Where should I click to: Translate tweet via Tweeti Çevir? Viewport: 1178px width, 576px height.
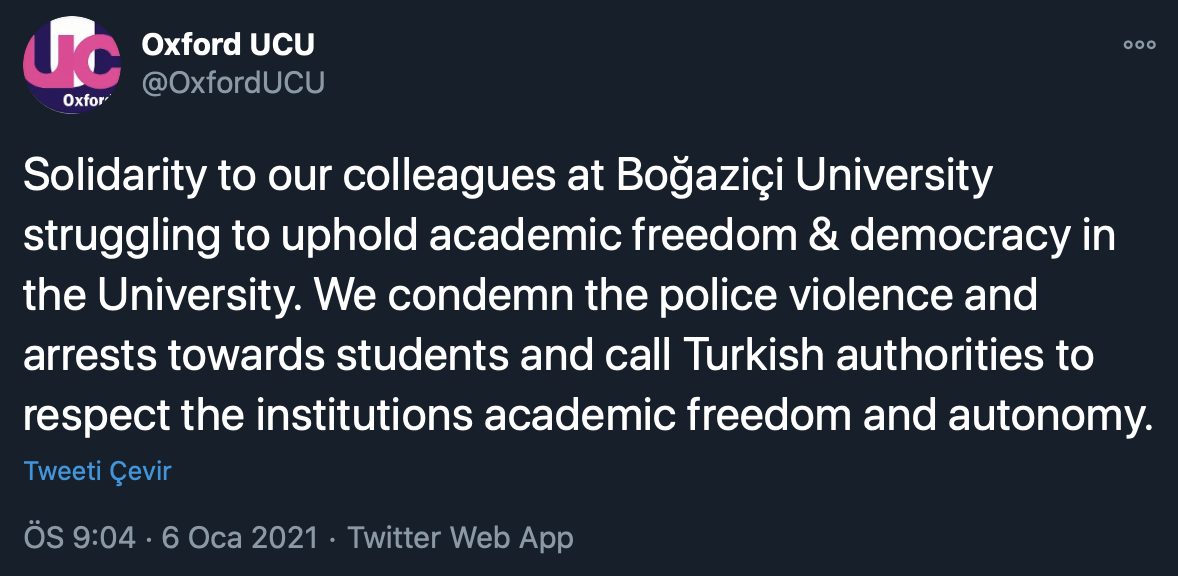point(98,471)
